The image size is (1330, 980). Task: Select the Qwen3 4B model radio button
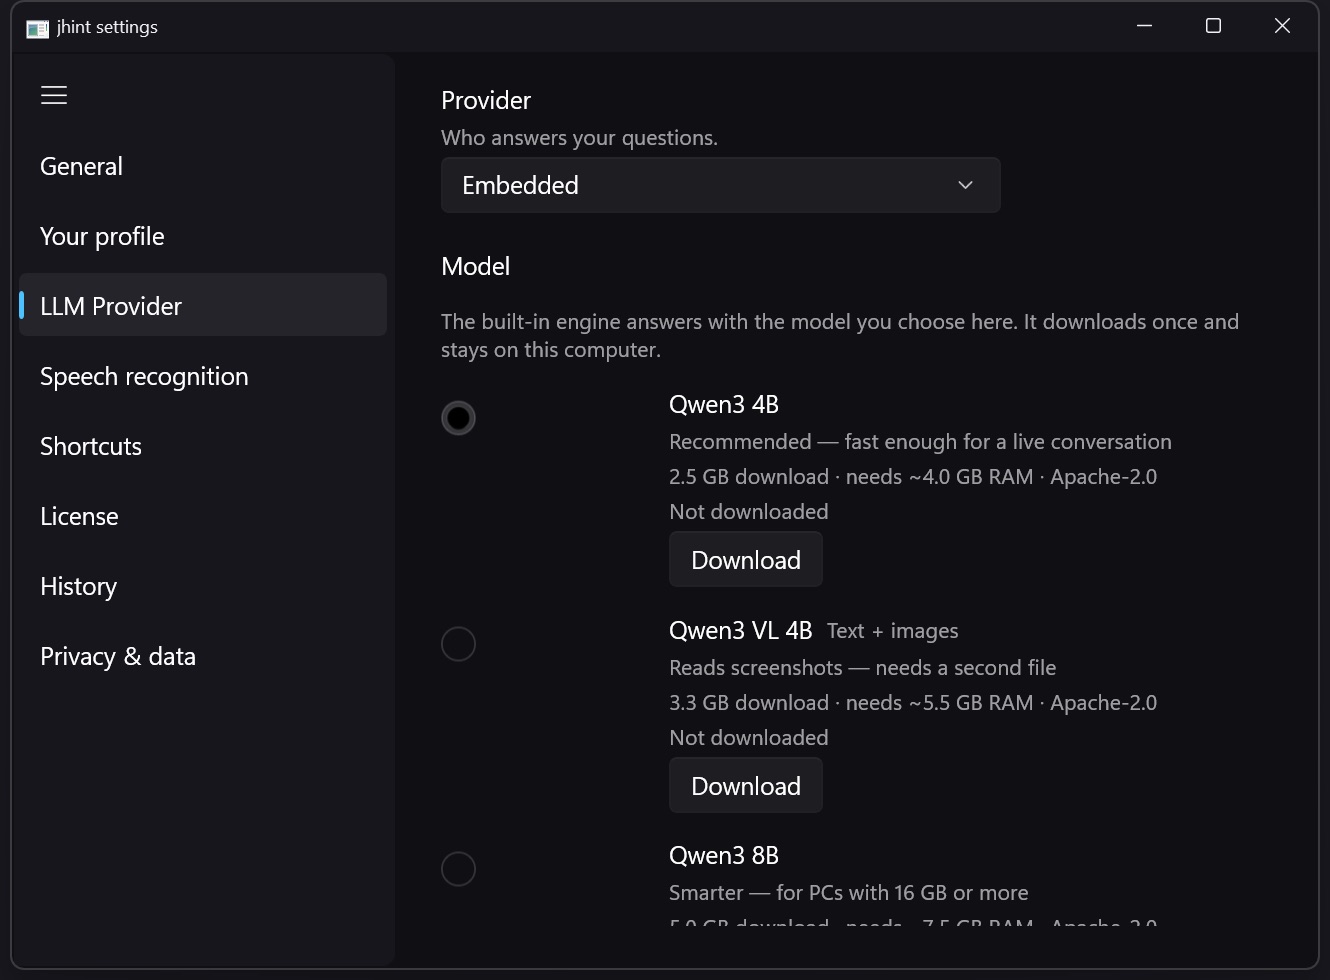458,418
